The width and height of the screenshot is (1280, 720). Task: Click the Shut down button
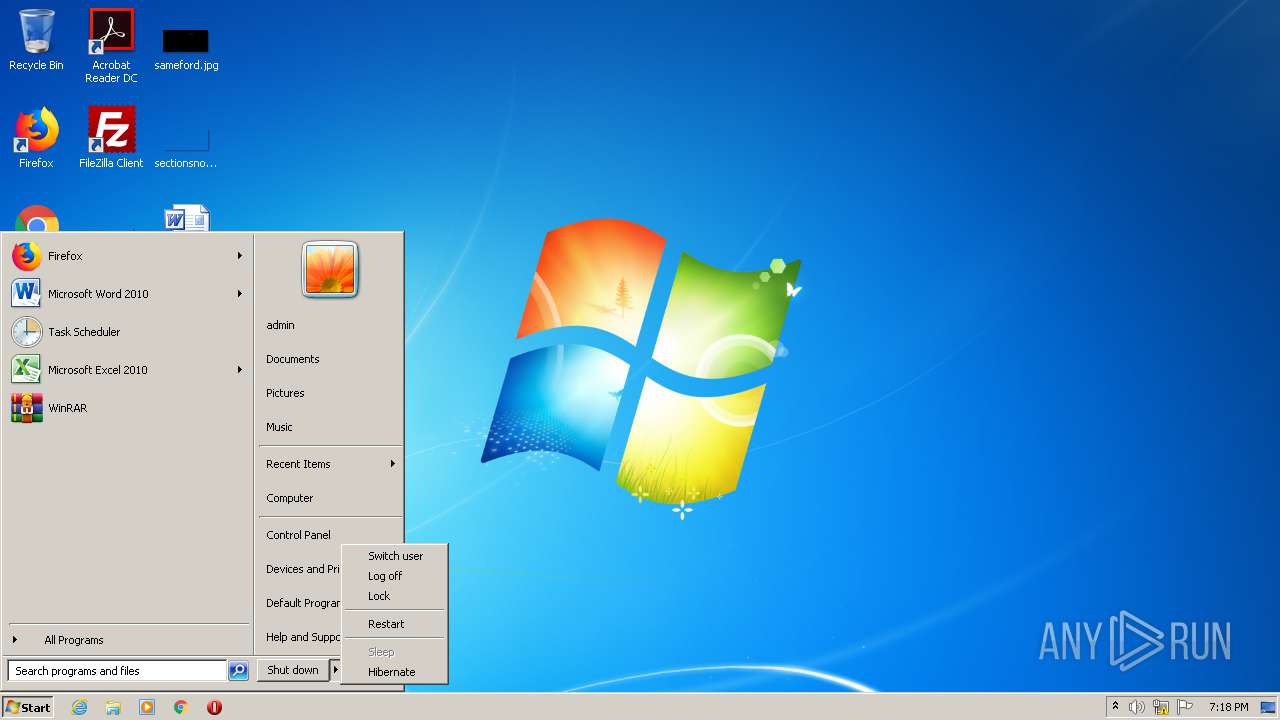(293, 670)
